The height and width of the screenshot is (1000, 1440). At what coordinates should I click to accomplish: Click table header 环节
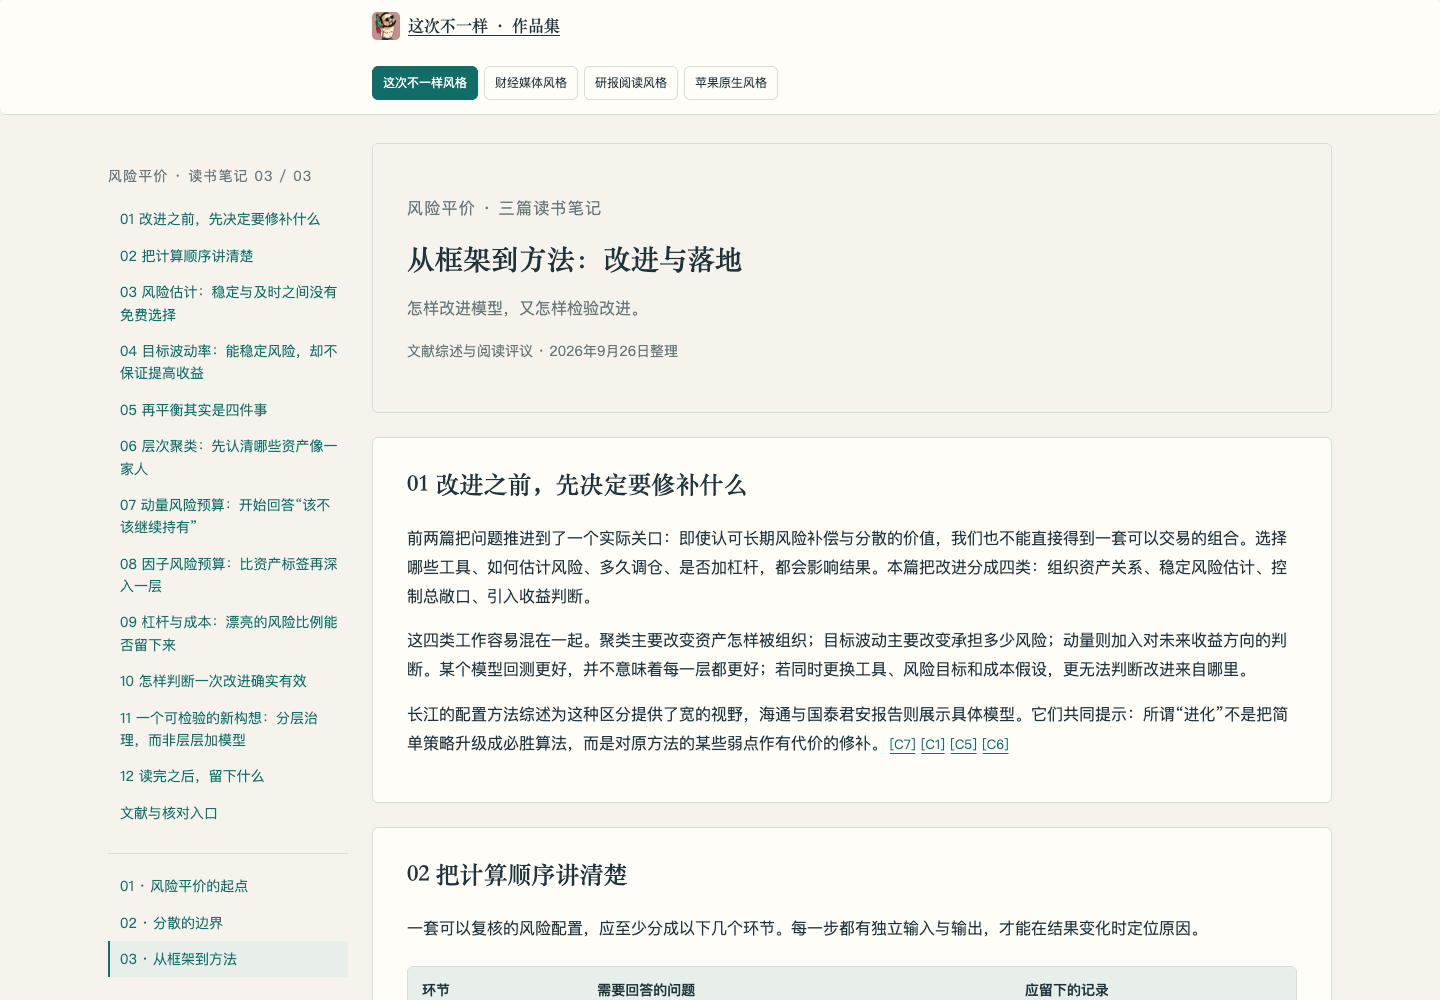coord(436,990)
